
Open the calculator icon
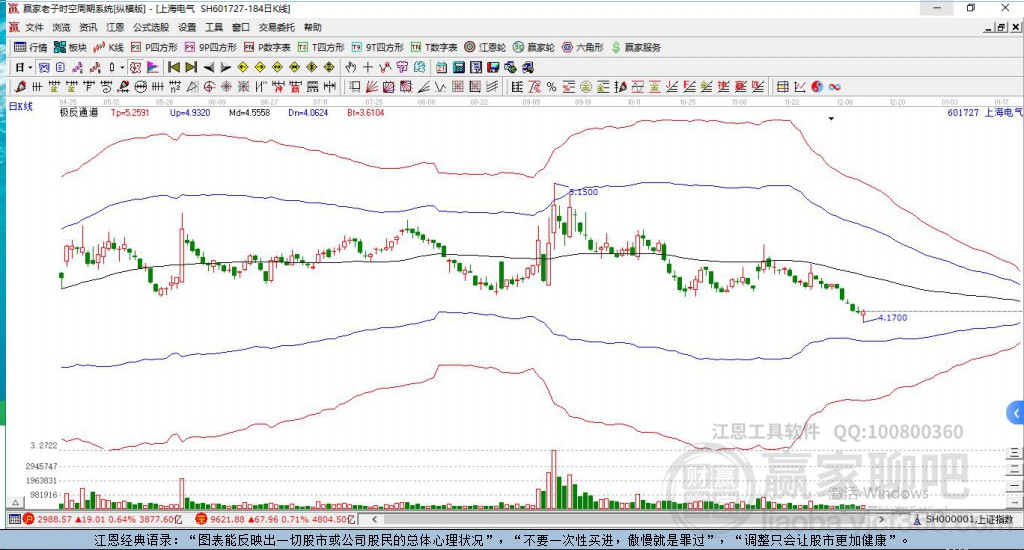[459, 67]
